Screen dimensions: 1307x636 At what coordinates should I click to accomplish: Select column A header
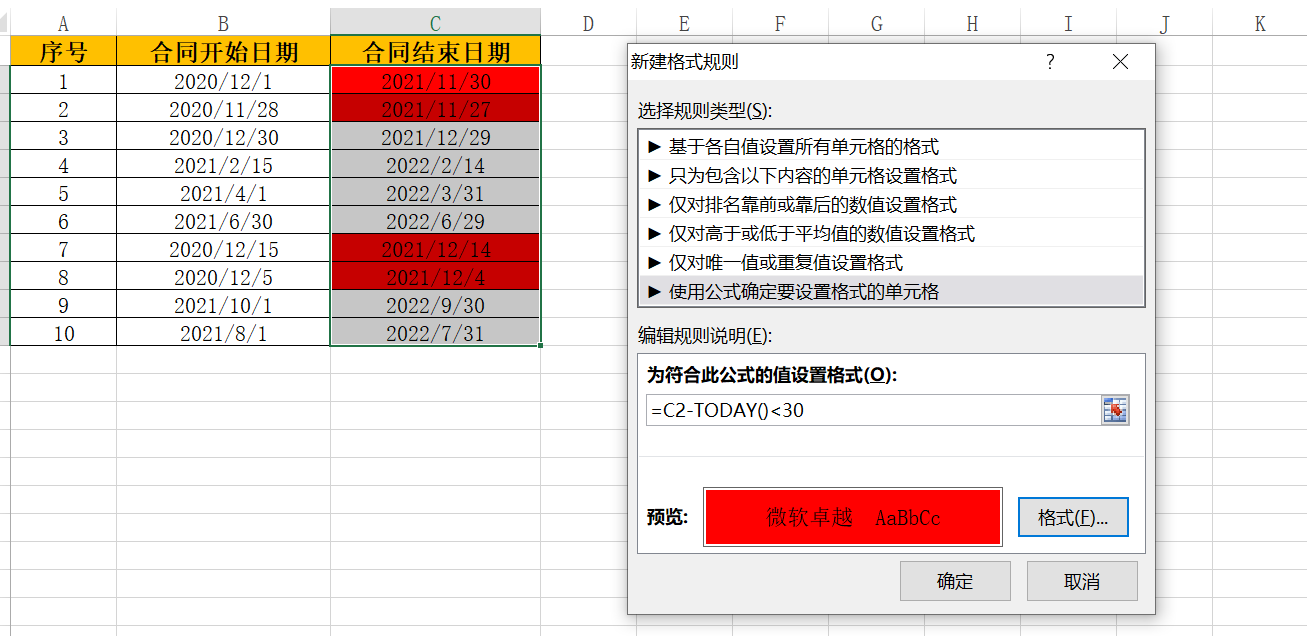[63, 23]
